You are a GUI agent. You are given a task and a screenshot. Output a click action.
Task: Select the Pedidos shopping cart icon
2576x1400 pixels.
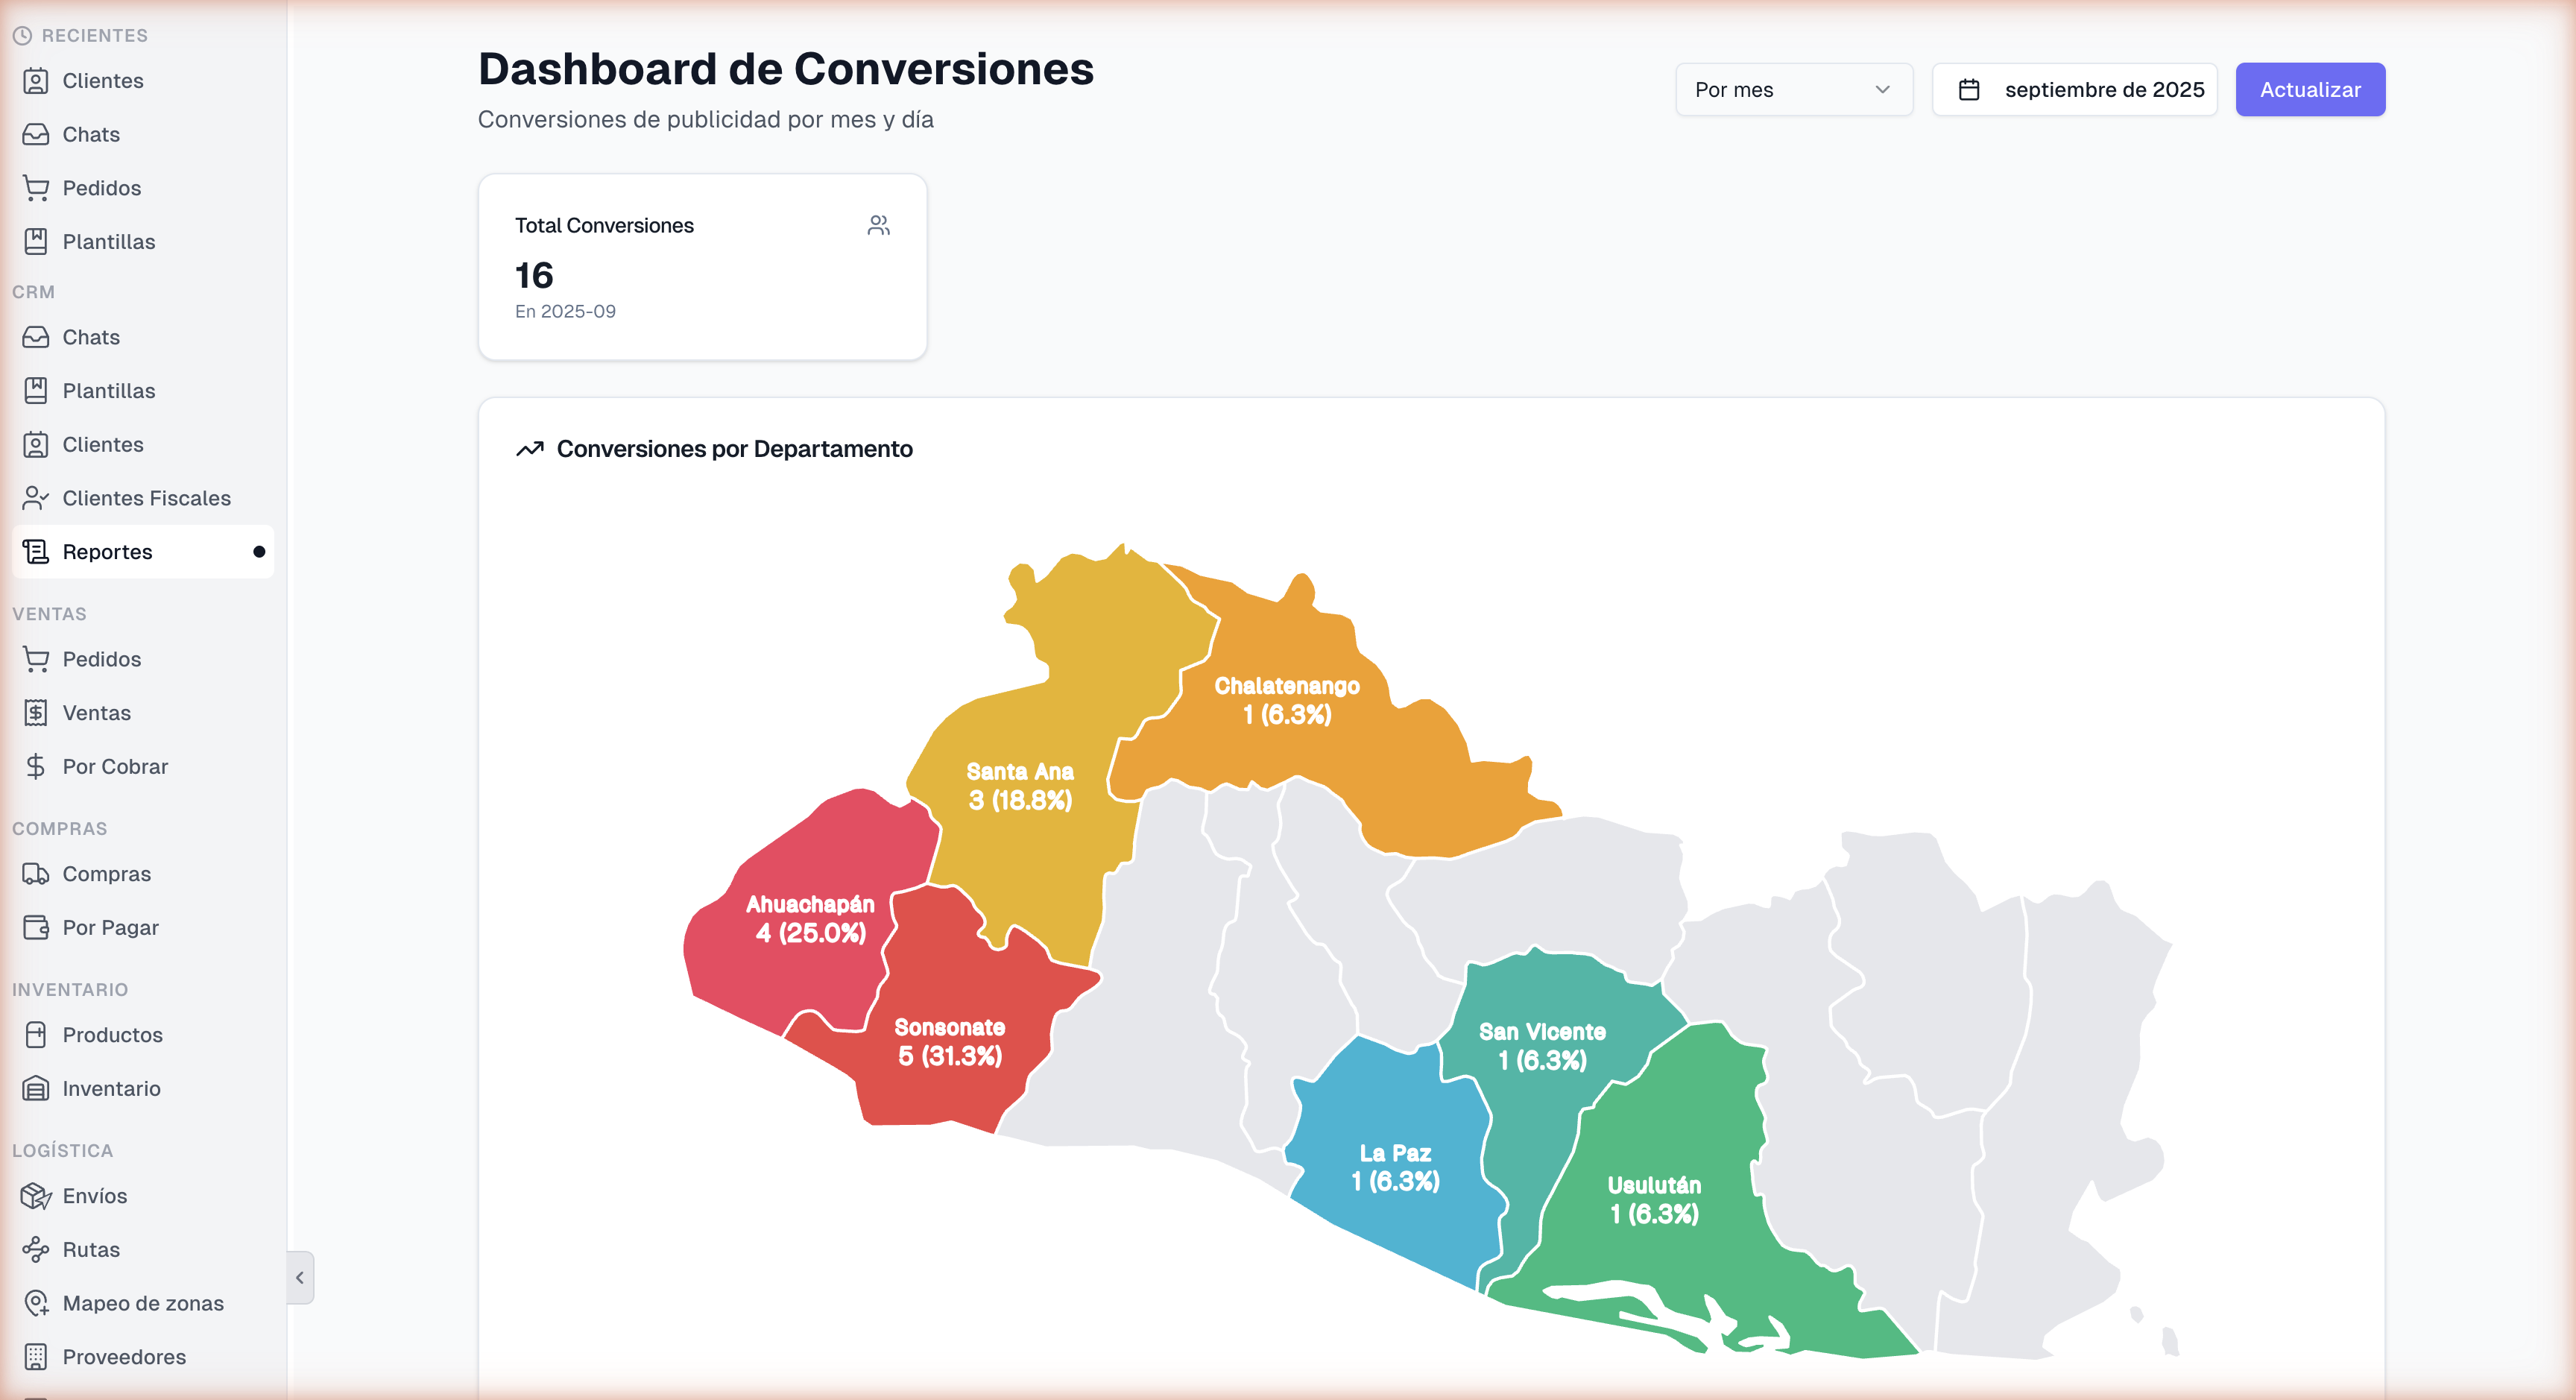pos(36,188)
